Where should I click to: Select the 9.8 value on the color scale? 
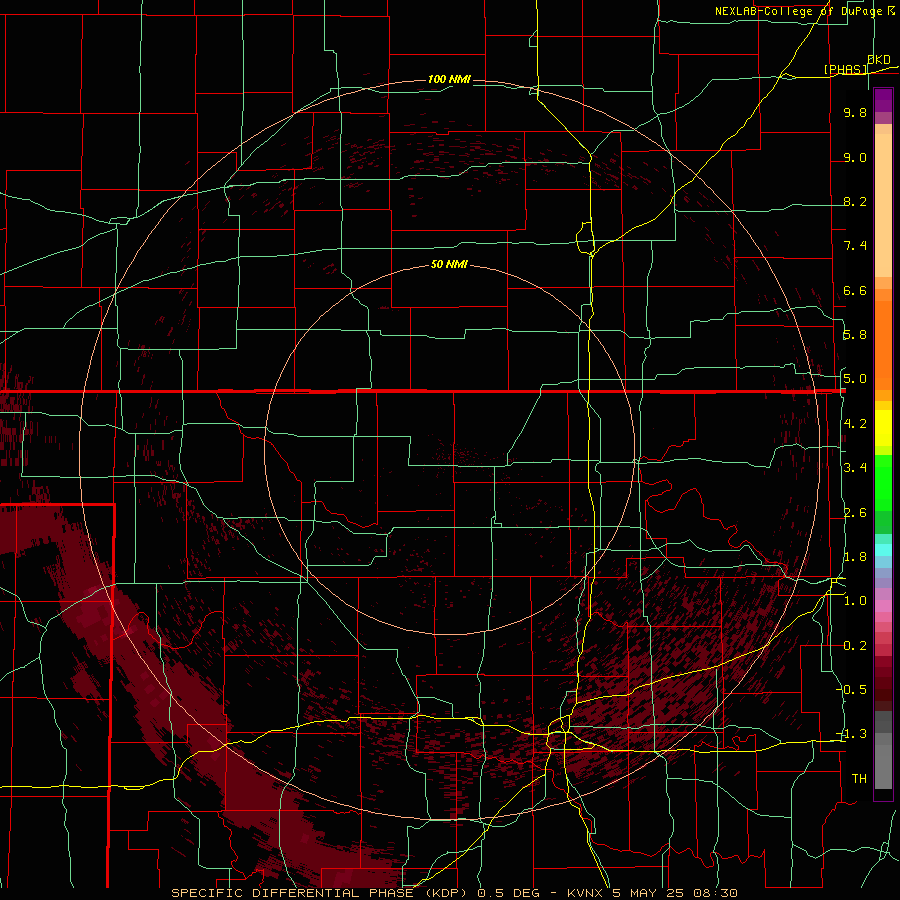point(855,112)
